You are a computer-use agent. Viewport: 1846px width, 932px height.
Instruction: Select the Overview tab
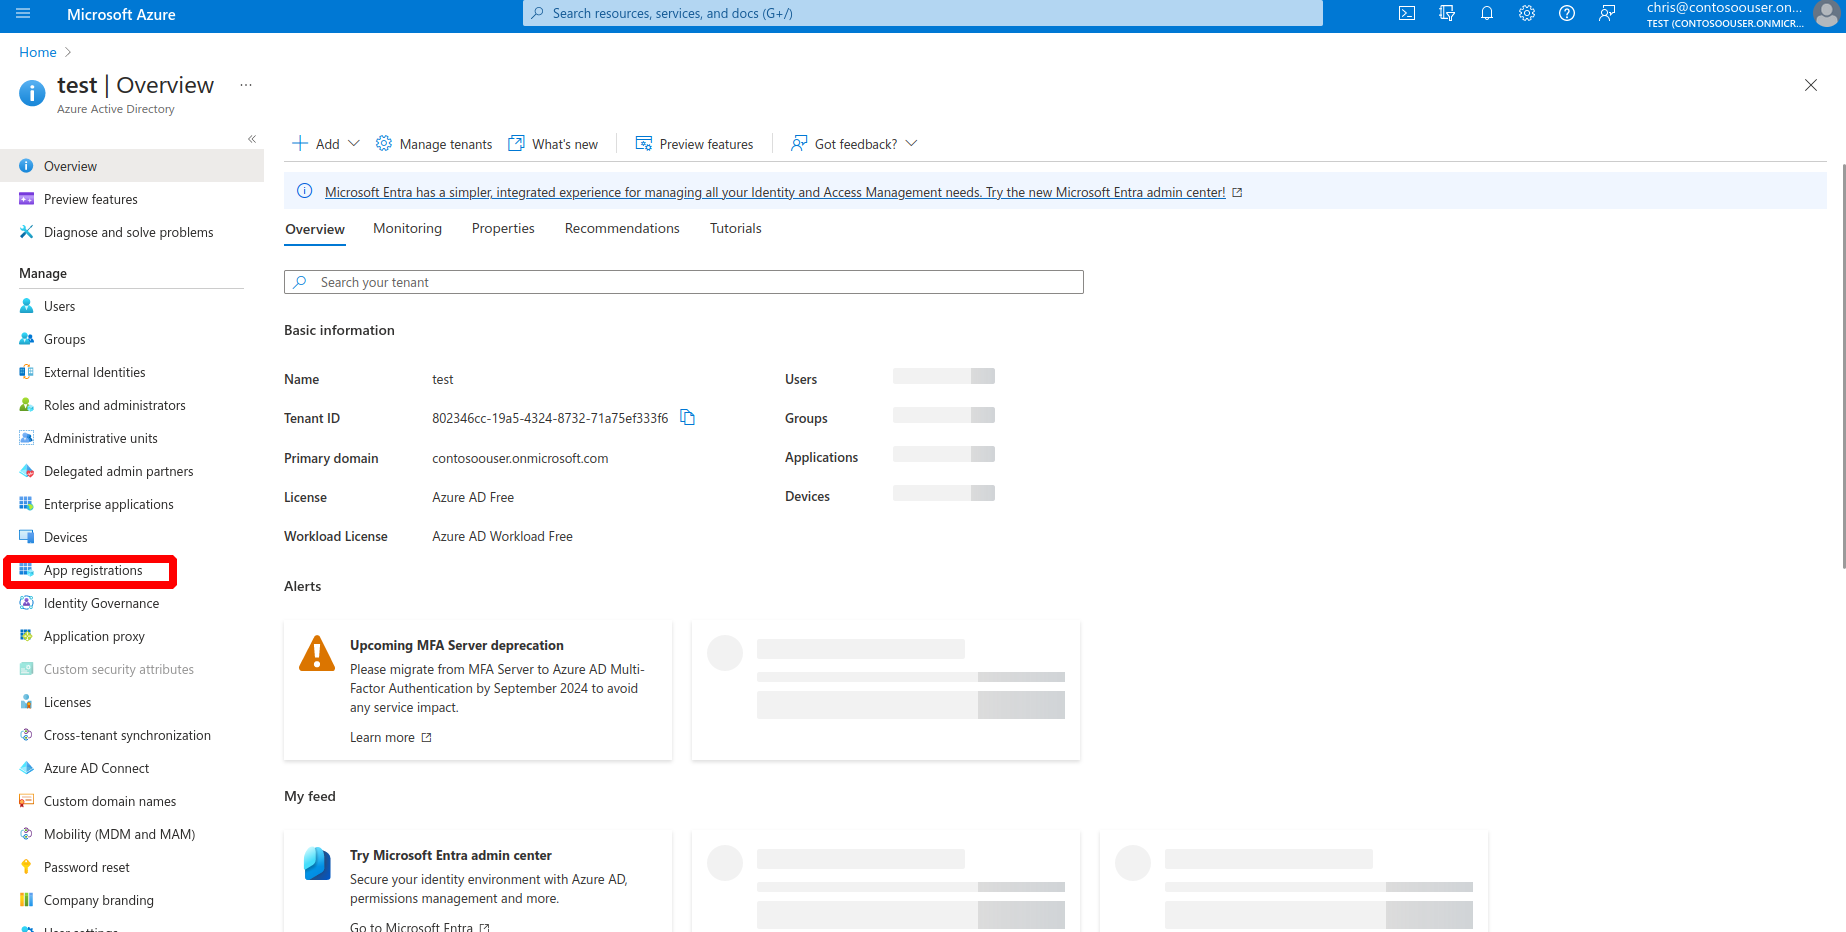pyautogui.click(x=315, y=229)
